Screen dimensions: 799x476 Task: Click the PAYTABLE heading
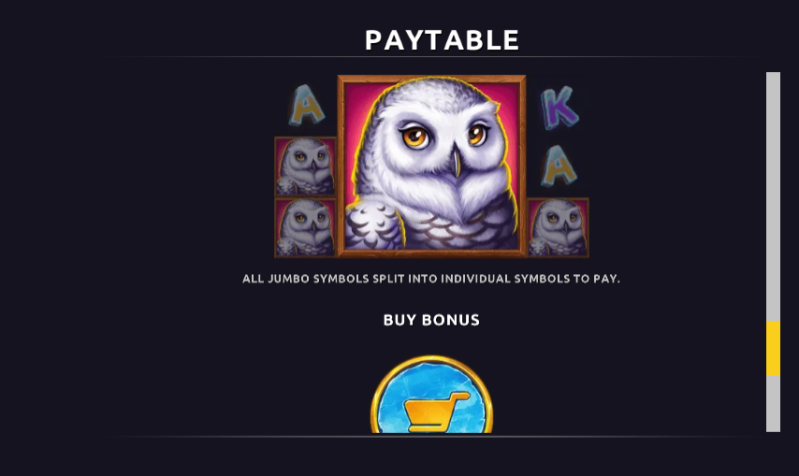point(442,40)
